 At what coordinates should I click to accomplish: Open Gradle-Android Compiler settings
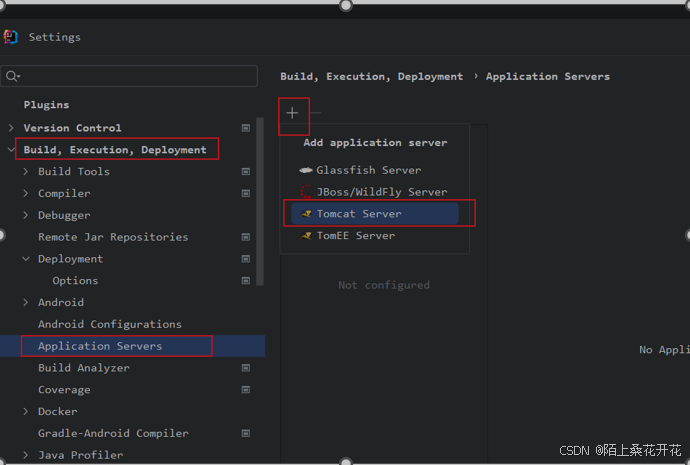pos(113,433)
